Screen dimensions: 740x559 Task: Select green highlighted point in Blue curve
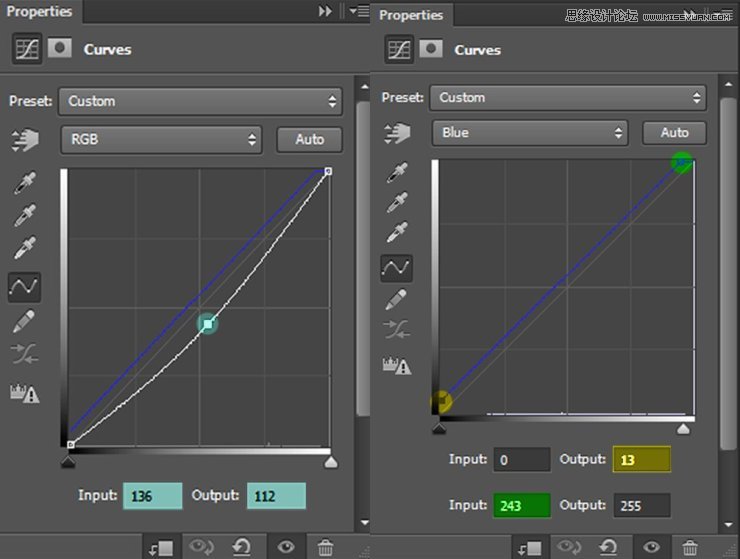pos(681,162)
